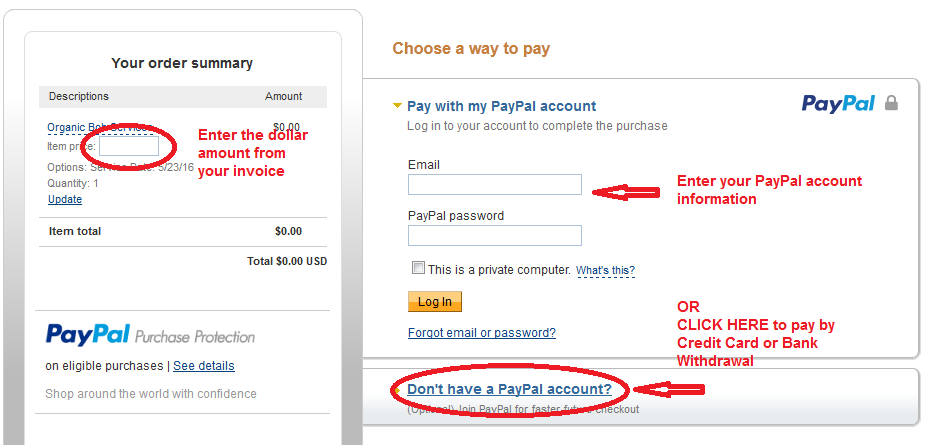
Task: Click the 'Total $0.00 USD' text
Action: [287, 261]
